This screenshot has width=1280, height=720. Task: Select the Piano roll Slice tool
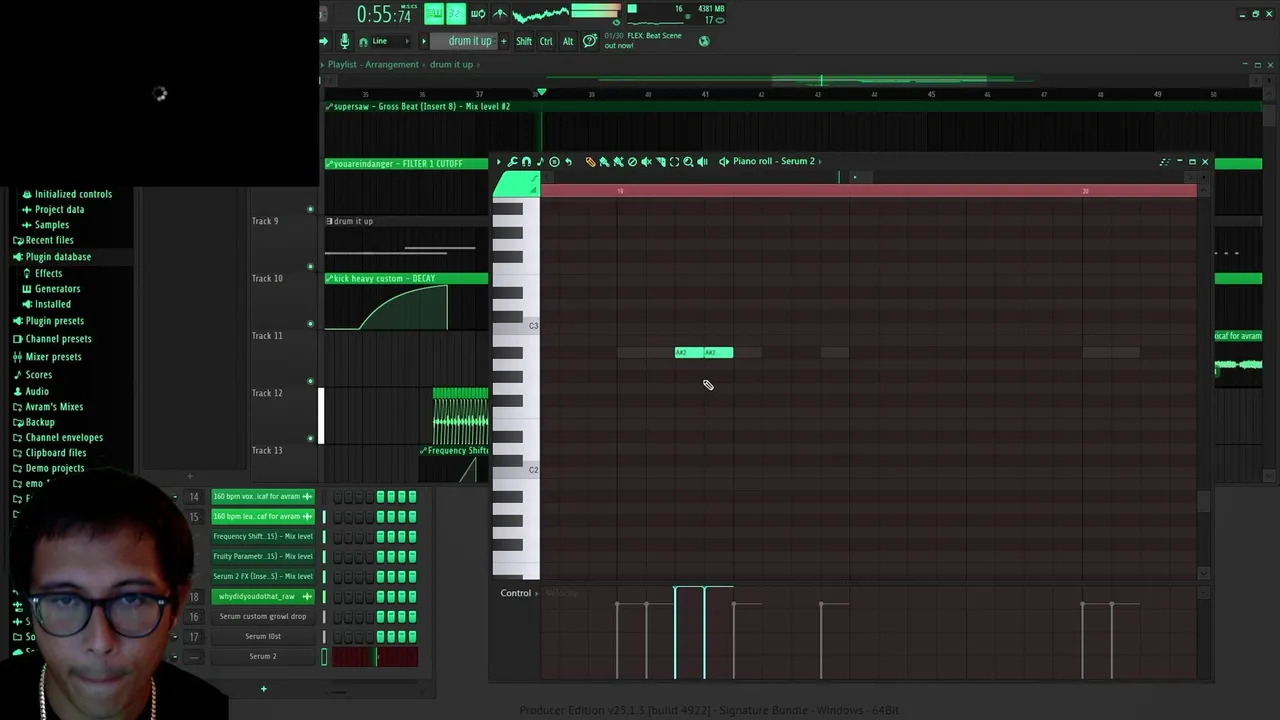click(x=660, y=161)
